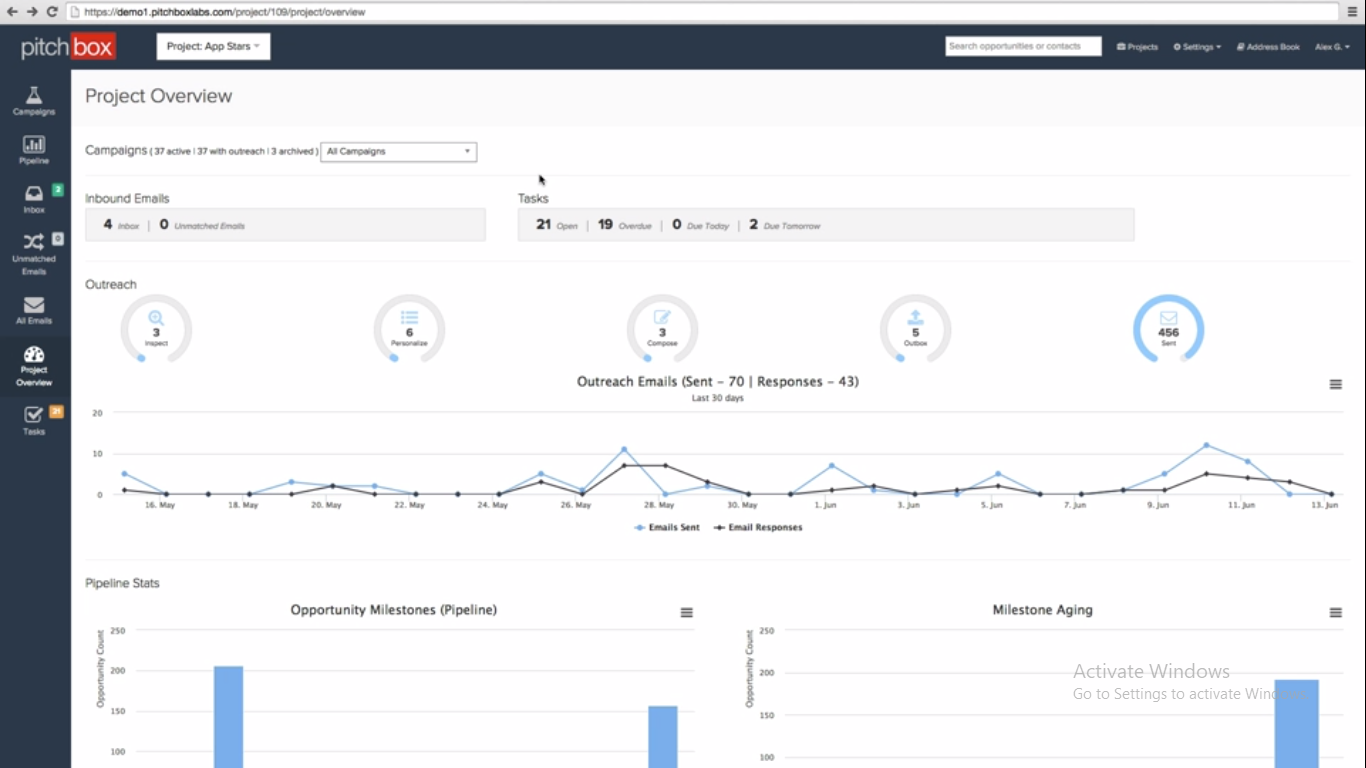1366x768 pixels.
Task: Open Outreach Emails chart hamburger menu
Action: click(1335, 385)
